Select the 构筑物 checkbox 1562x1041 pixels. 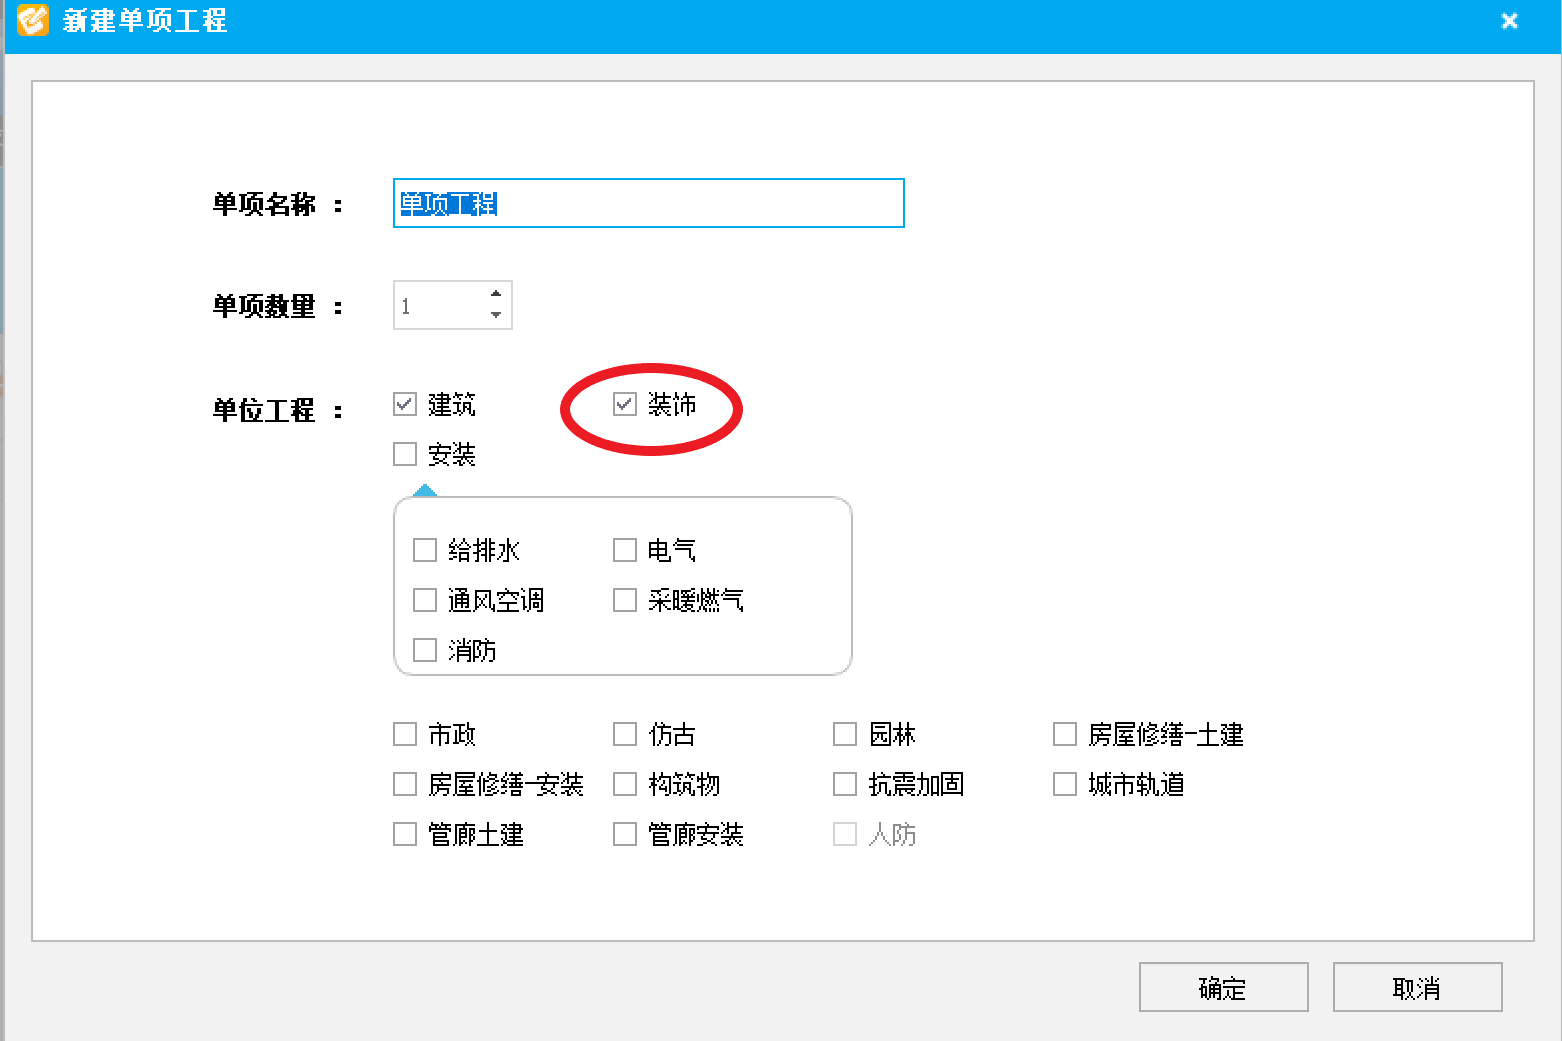point(625,784)
